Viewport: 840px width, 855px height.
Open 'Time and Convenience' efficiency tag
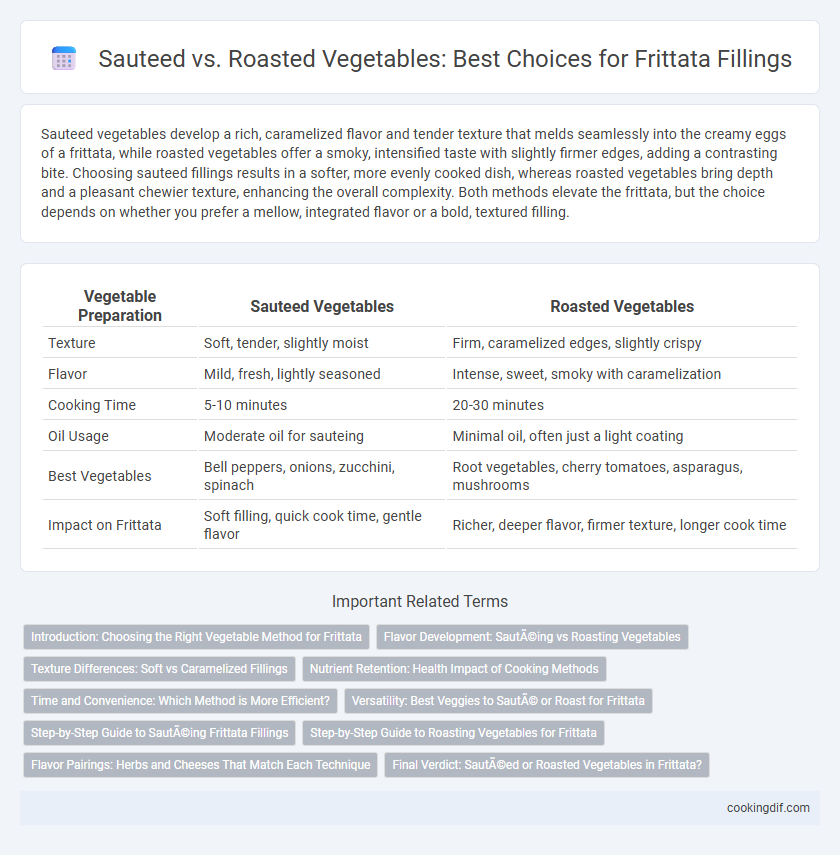point(181,701)
